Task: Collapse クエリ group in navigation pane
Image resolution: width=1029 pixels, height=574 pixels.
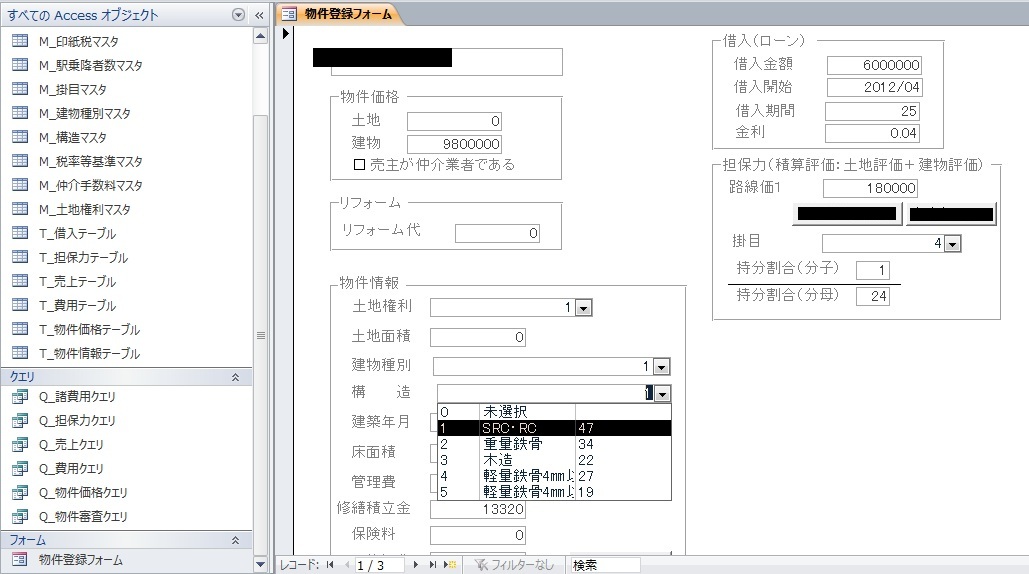Action: (235, 377)
